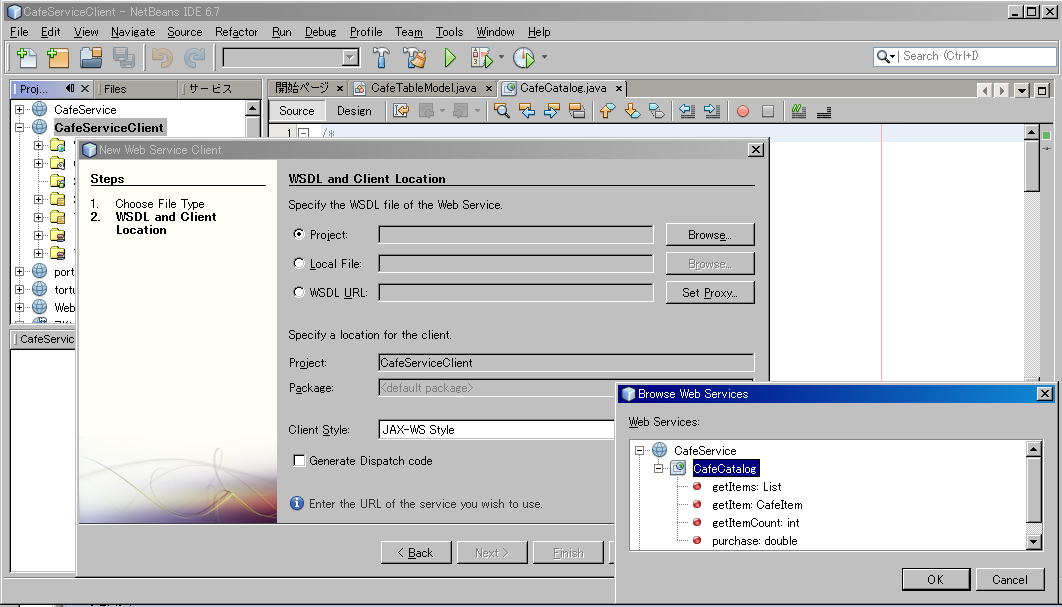Click the Shift Line Left icon

[x=687, y=110]
